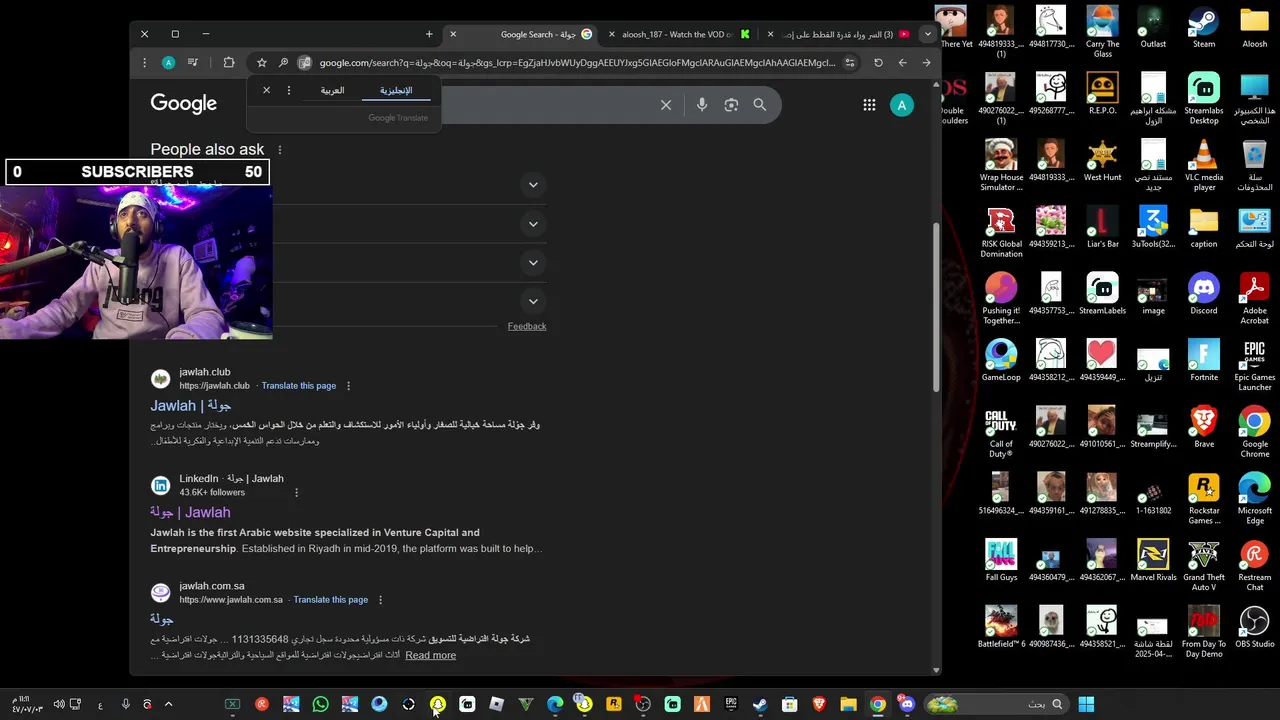The width and height of the screenshot is (1280, 720).
Task: Open more options for jawlah.club result
Action: pos(348,386)
